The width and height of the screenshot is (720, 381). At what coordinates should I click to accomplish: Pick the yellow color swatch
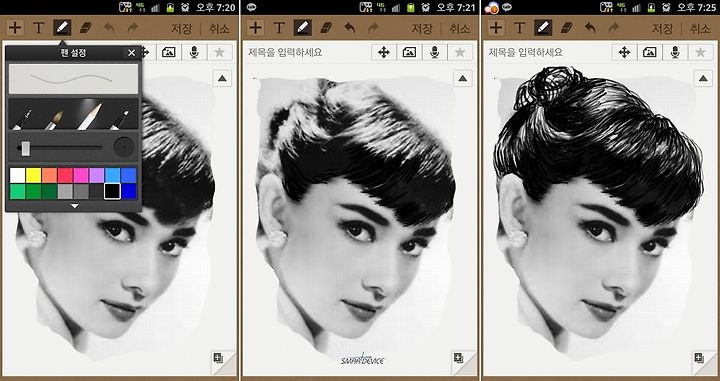34,175
